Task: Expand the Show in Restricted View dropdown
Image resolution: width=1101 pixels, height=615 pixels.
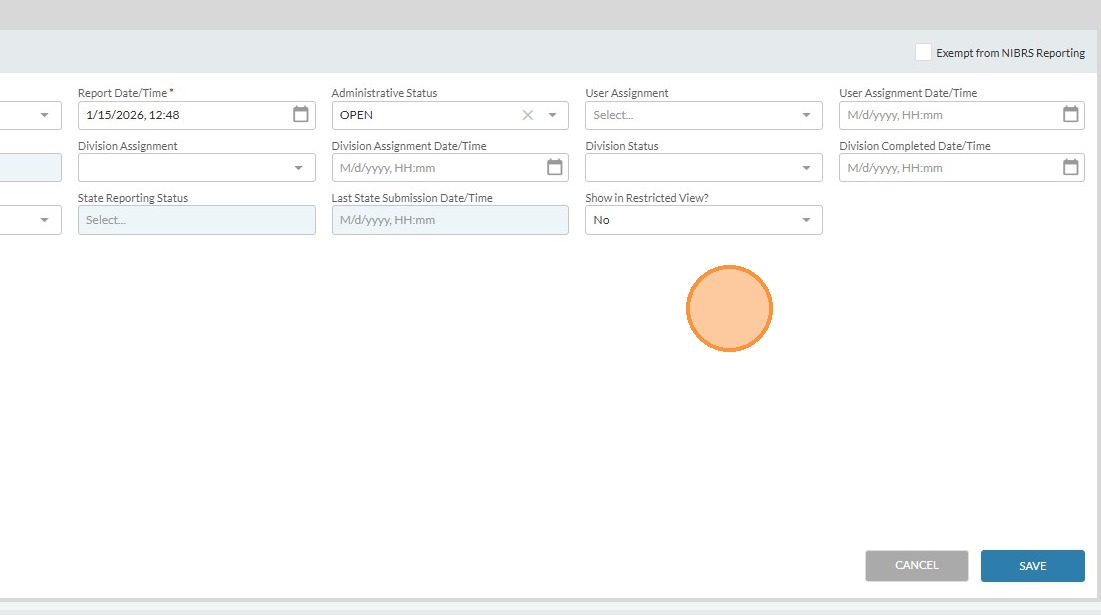Action: point(703,220)
